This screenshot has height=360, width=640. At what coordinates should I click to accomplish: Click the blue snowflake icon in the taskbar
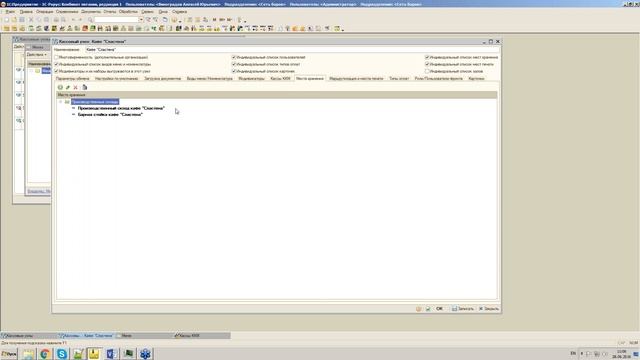click(145, 353)
